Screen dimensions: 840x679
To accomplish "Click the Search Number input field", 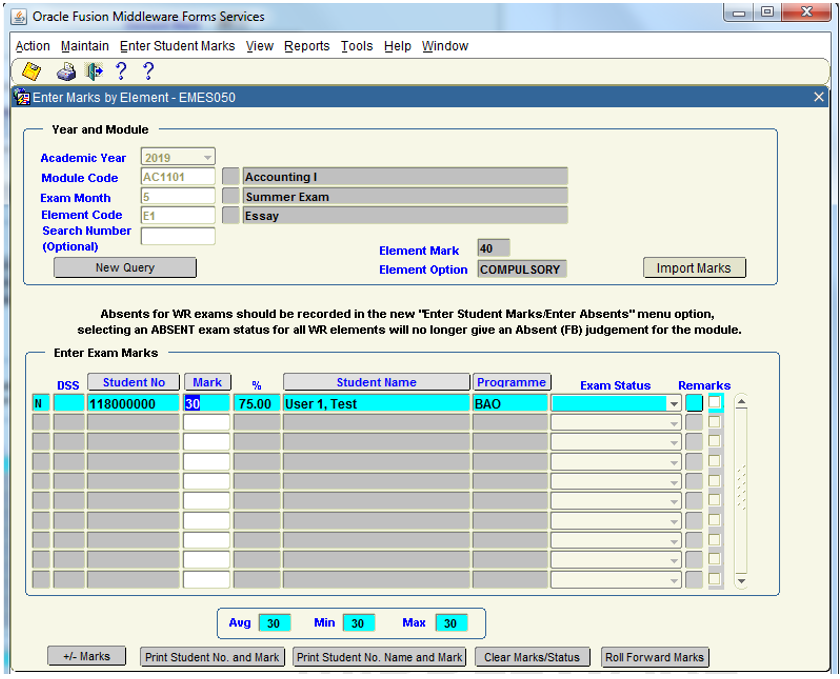I will pos(178,236).
